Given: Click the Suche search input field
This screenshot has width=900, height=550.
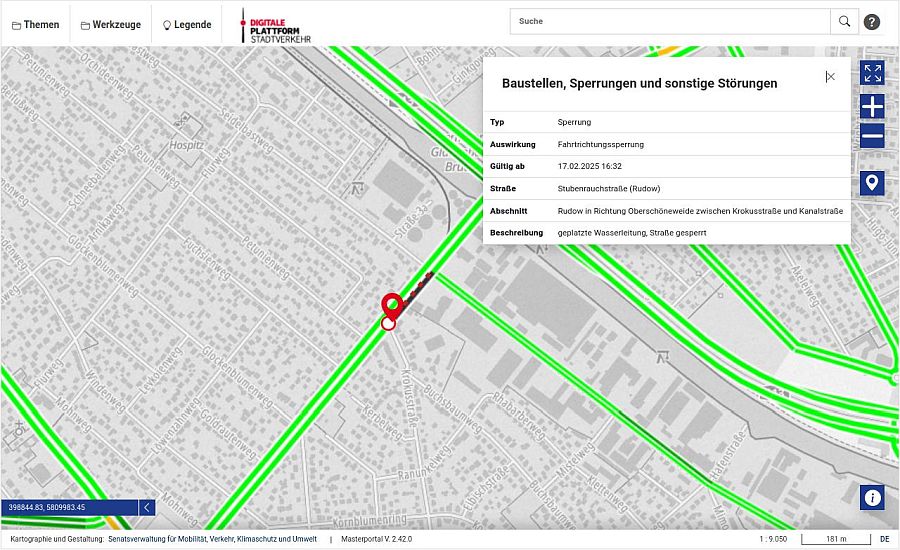Looking at the screenshot, I should pyautogui.click(x=670, y=21).
